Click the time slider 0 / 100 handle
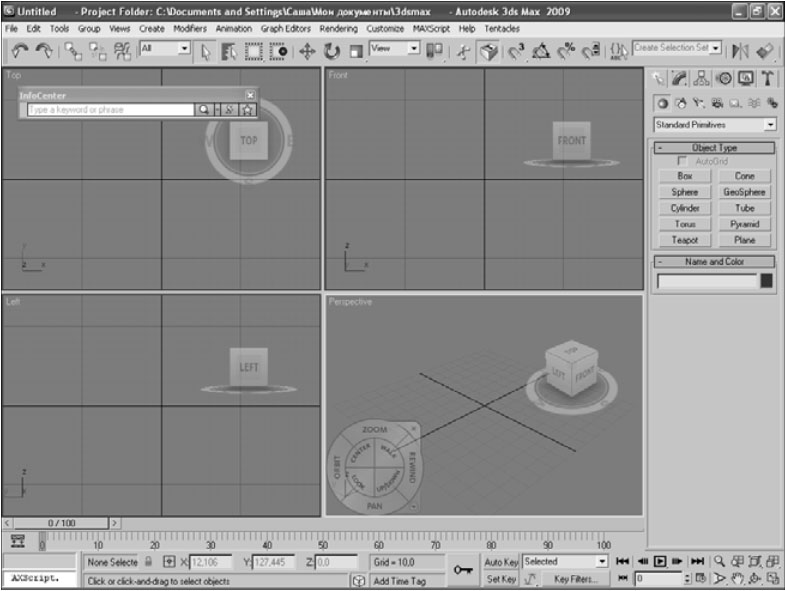This screenshot has width=787, height=591. pos(61,523)
